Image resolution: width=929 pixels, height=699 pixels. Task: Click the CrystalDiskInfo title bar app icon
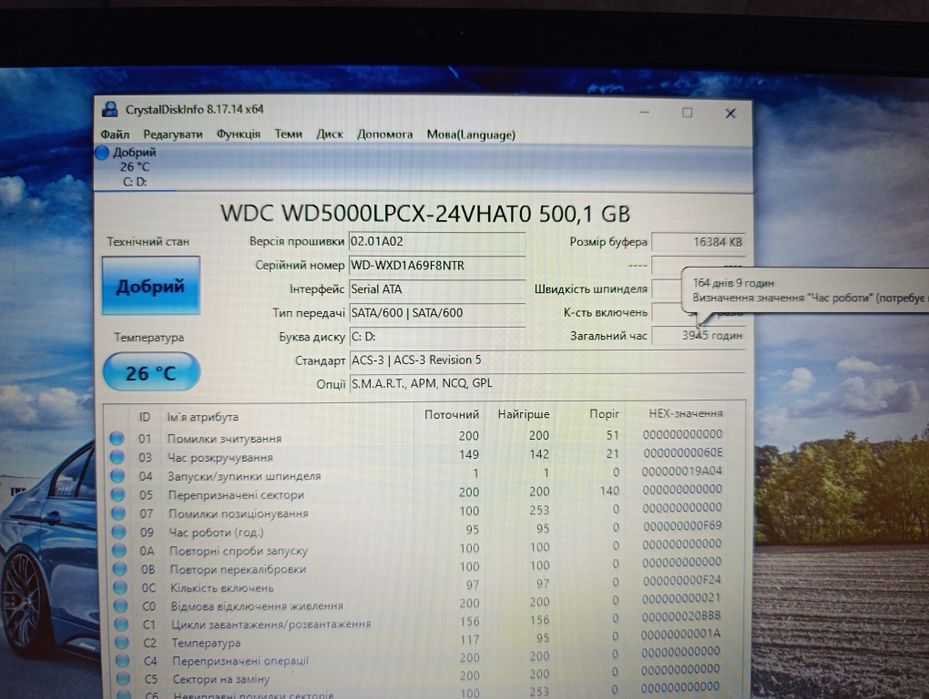tap(110, 109)
